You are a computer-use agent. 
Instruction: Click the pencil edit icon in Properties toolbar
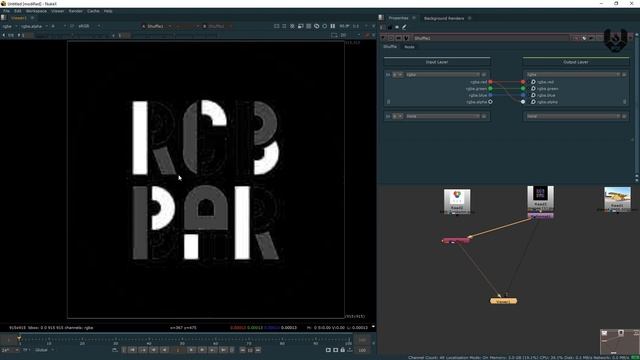pyautogui.click(x=404, y=27)
